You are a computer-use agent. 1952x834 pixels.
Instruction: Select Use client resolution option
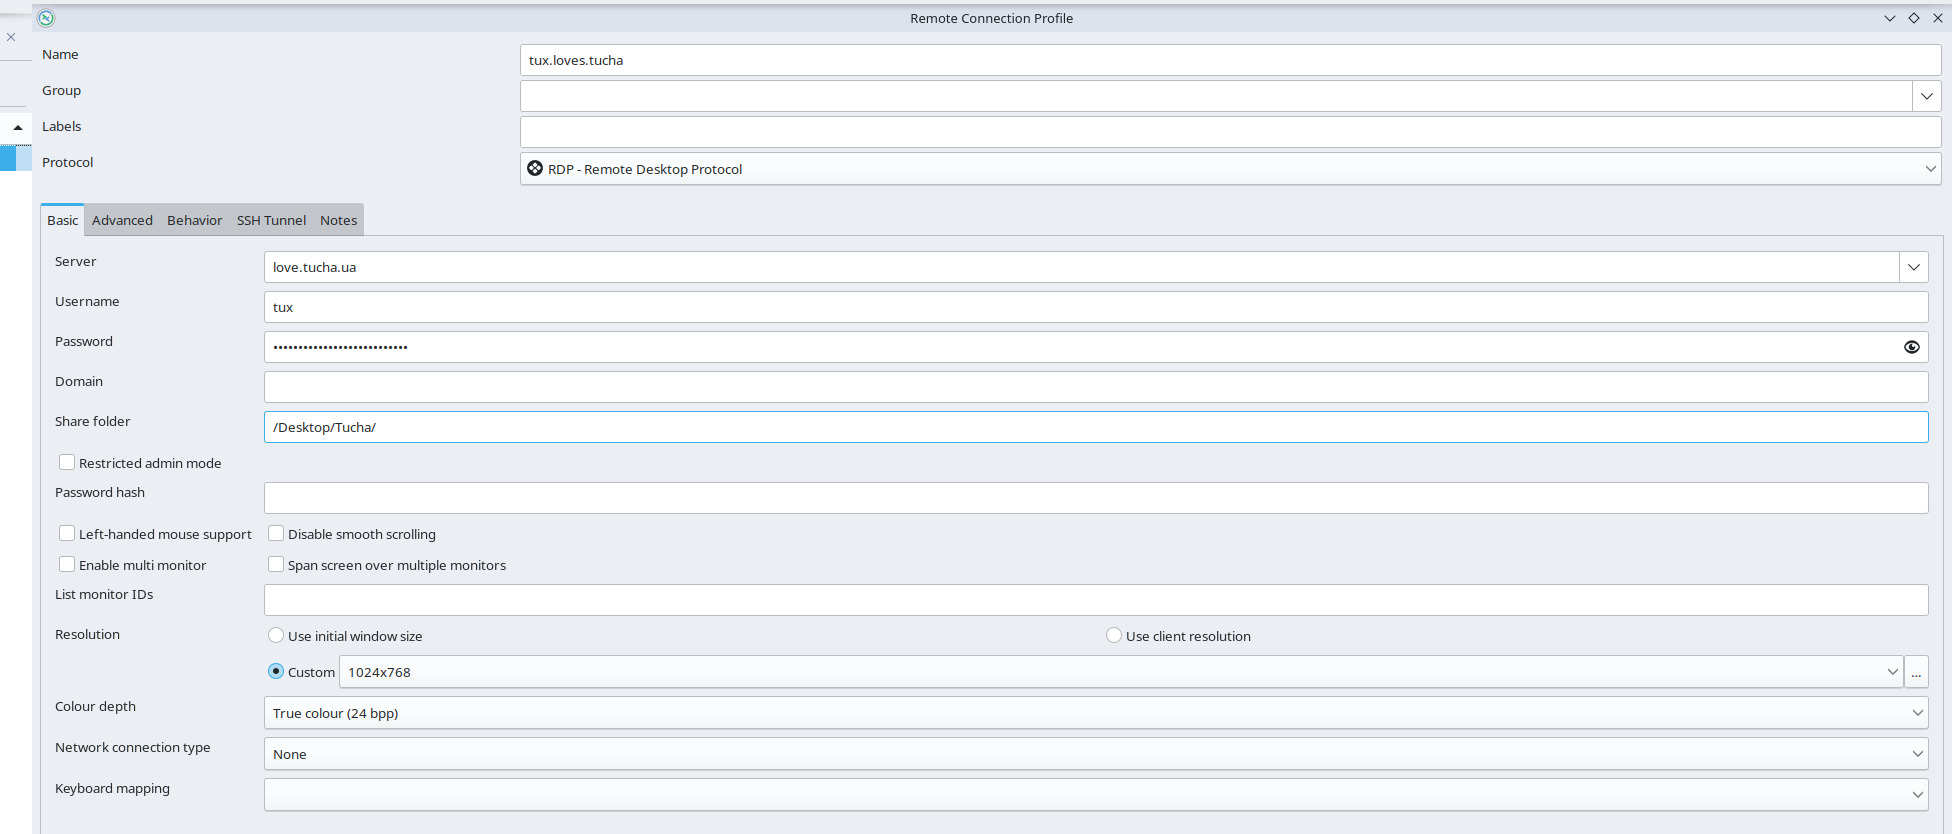1114,636
